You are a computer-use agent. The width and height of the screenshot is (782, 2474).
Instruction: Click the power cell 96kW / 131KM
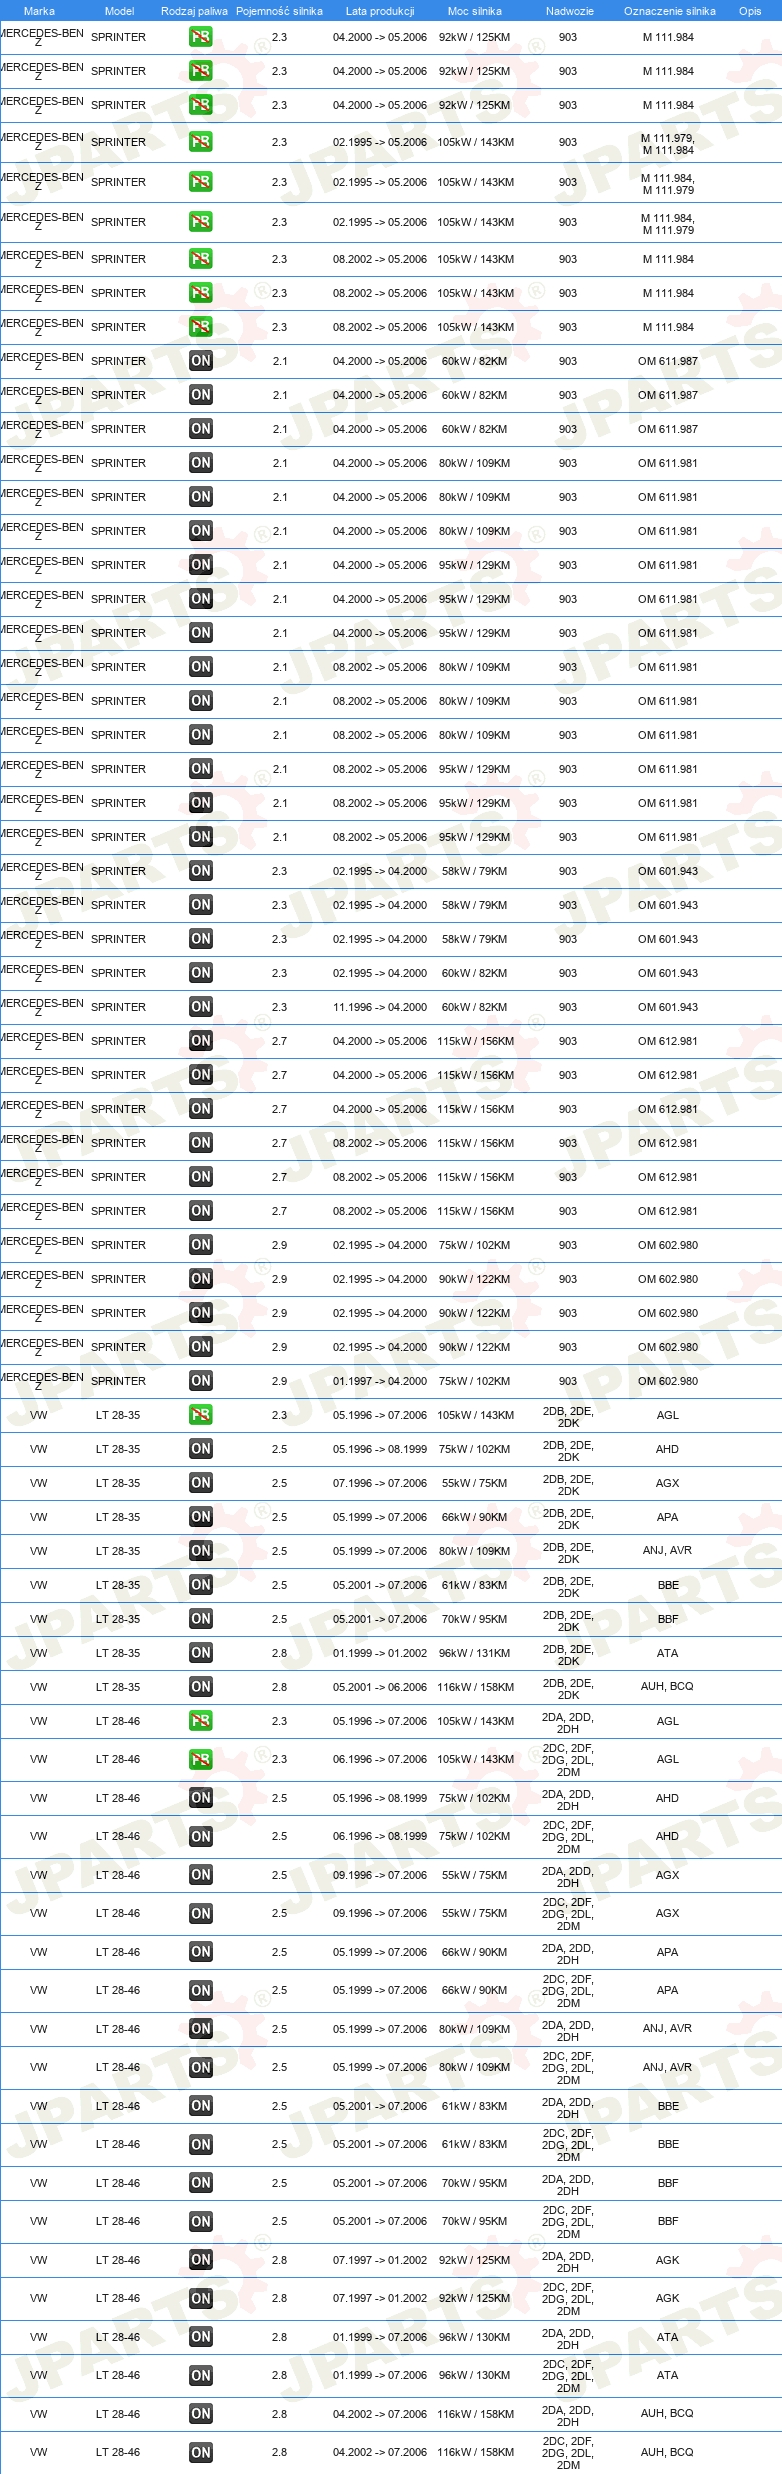475,1653
